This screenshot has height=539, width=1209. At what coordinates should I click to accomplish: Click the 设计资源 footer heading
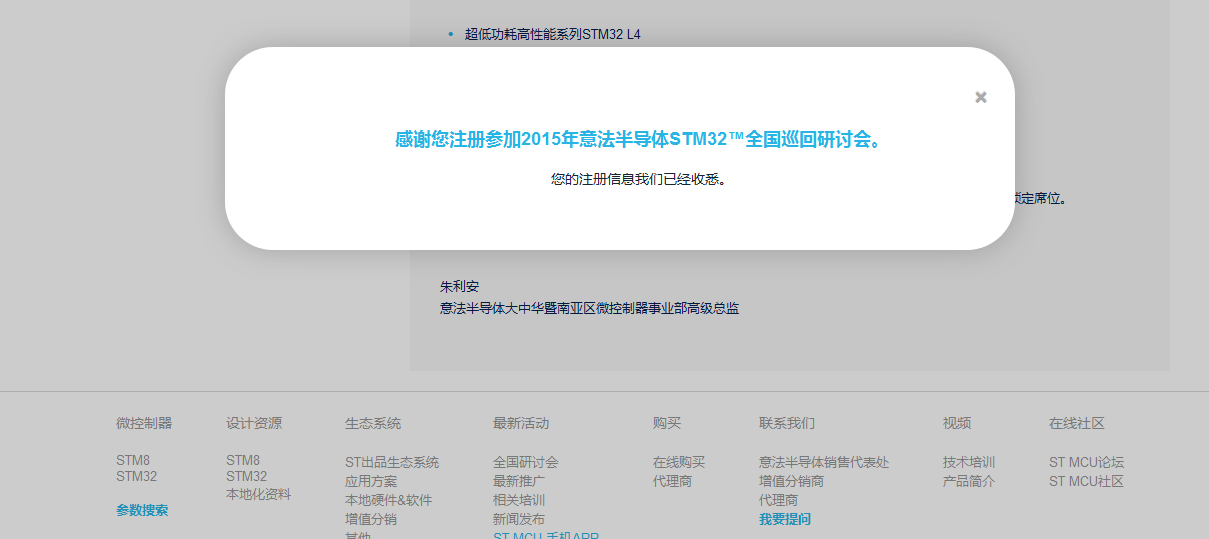tap(254, 424)
